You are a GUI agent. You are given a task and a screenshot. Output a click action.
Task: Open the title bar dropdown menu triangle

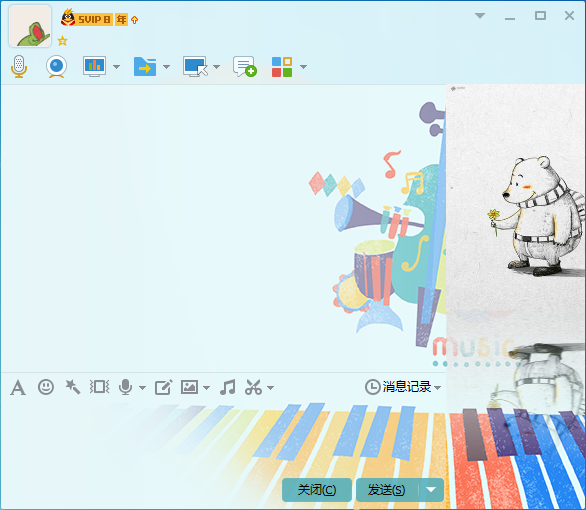(x=480, y=16)
